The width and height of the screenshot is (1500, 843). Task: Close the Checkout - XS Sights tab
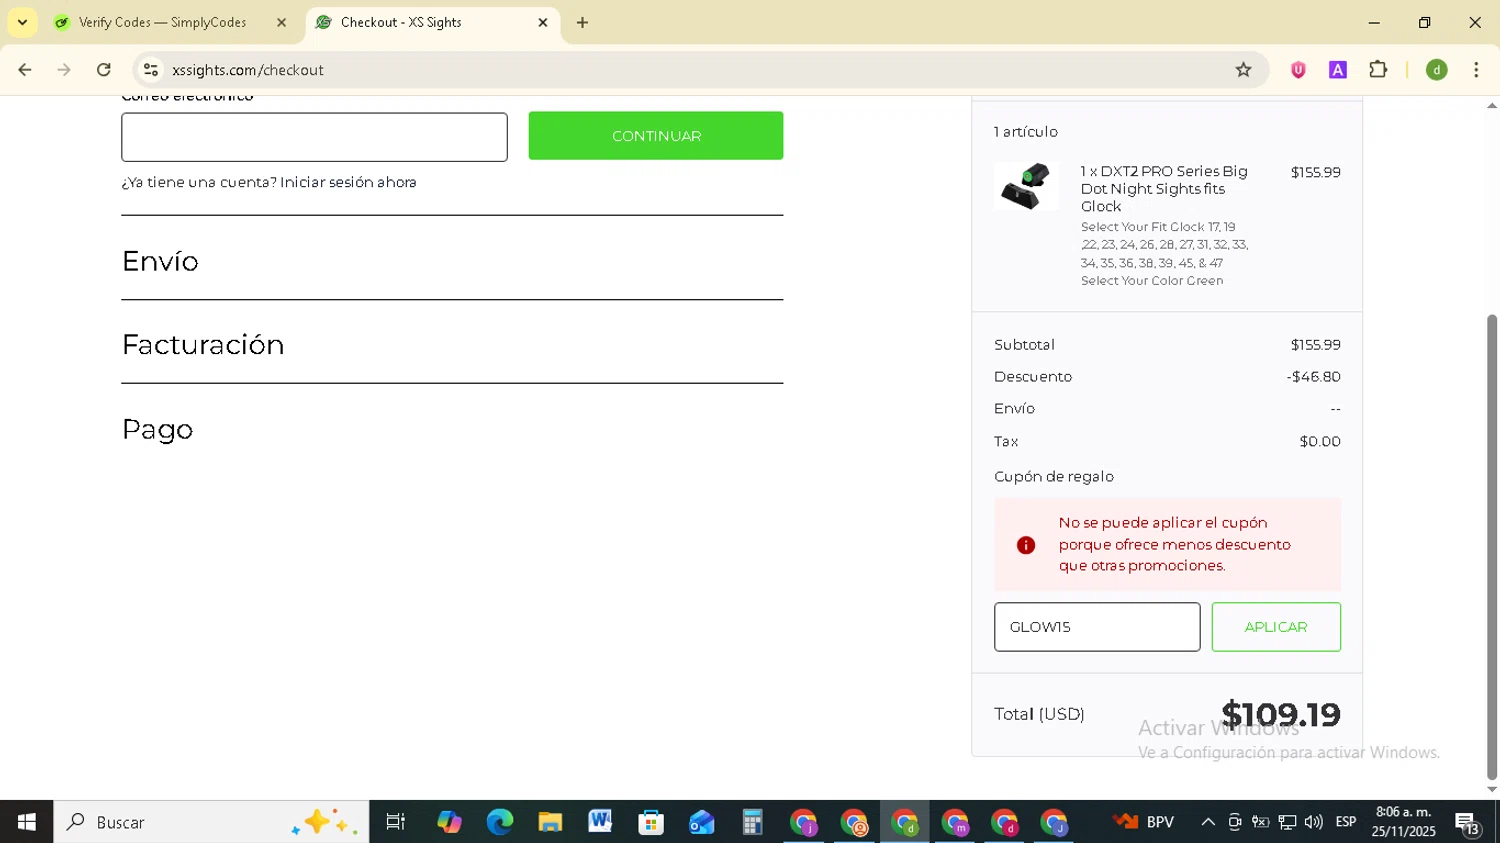coord(543,22)
